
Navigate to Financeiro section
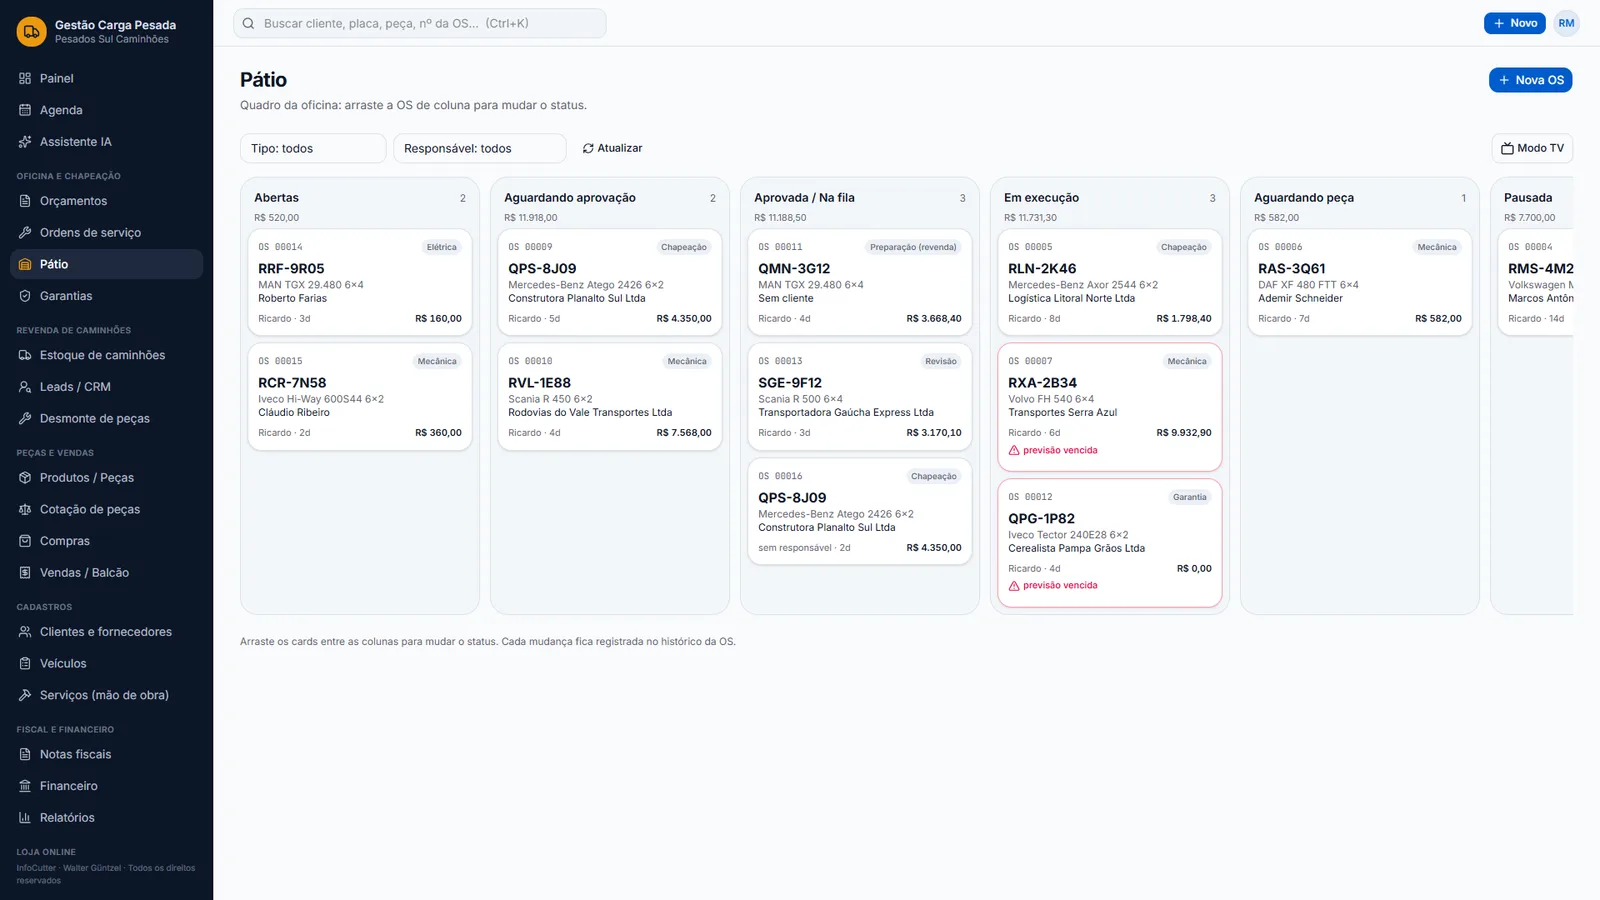106,786
